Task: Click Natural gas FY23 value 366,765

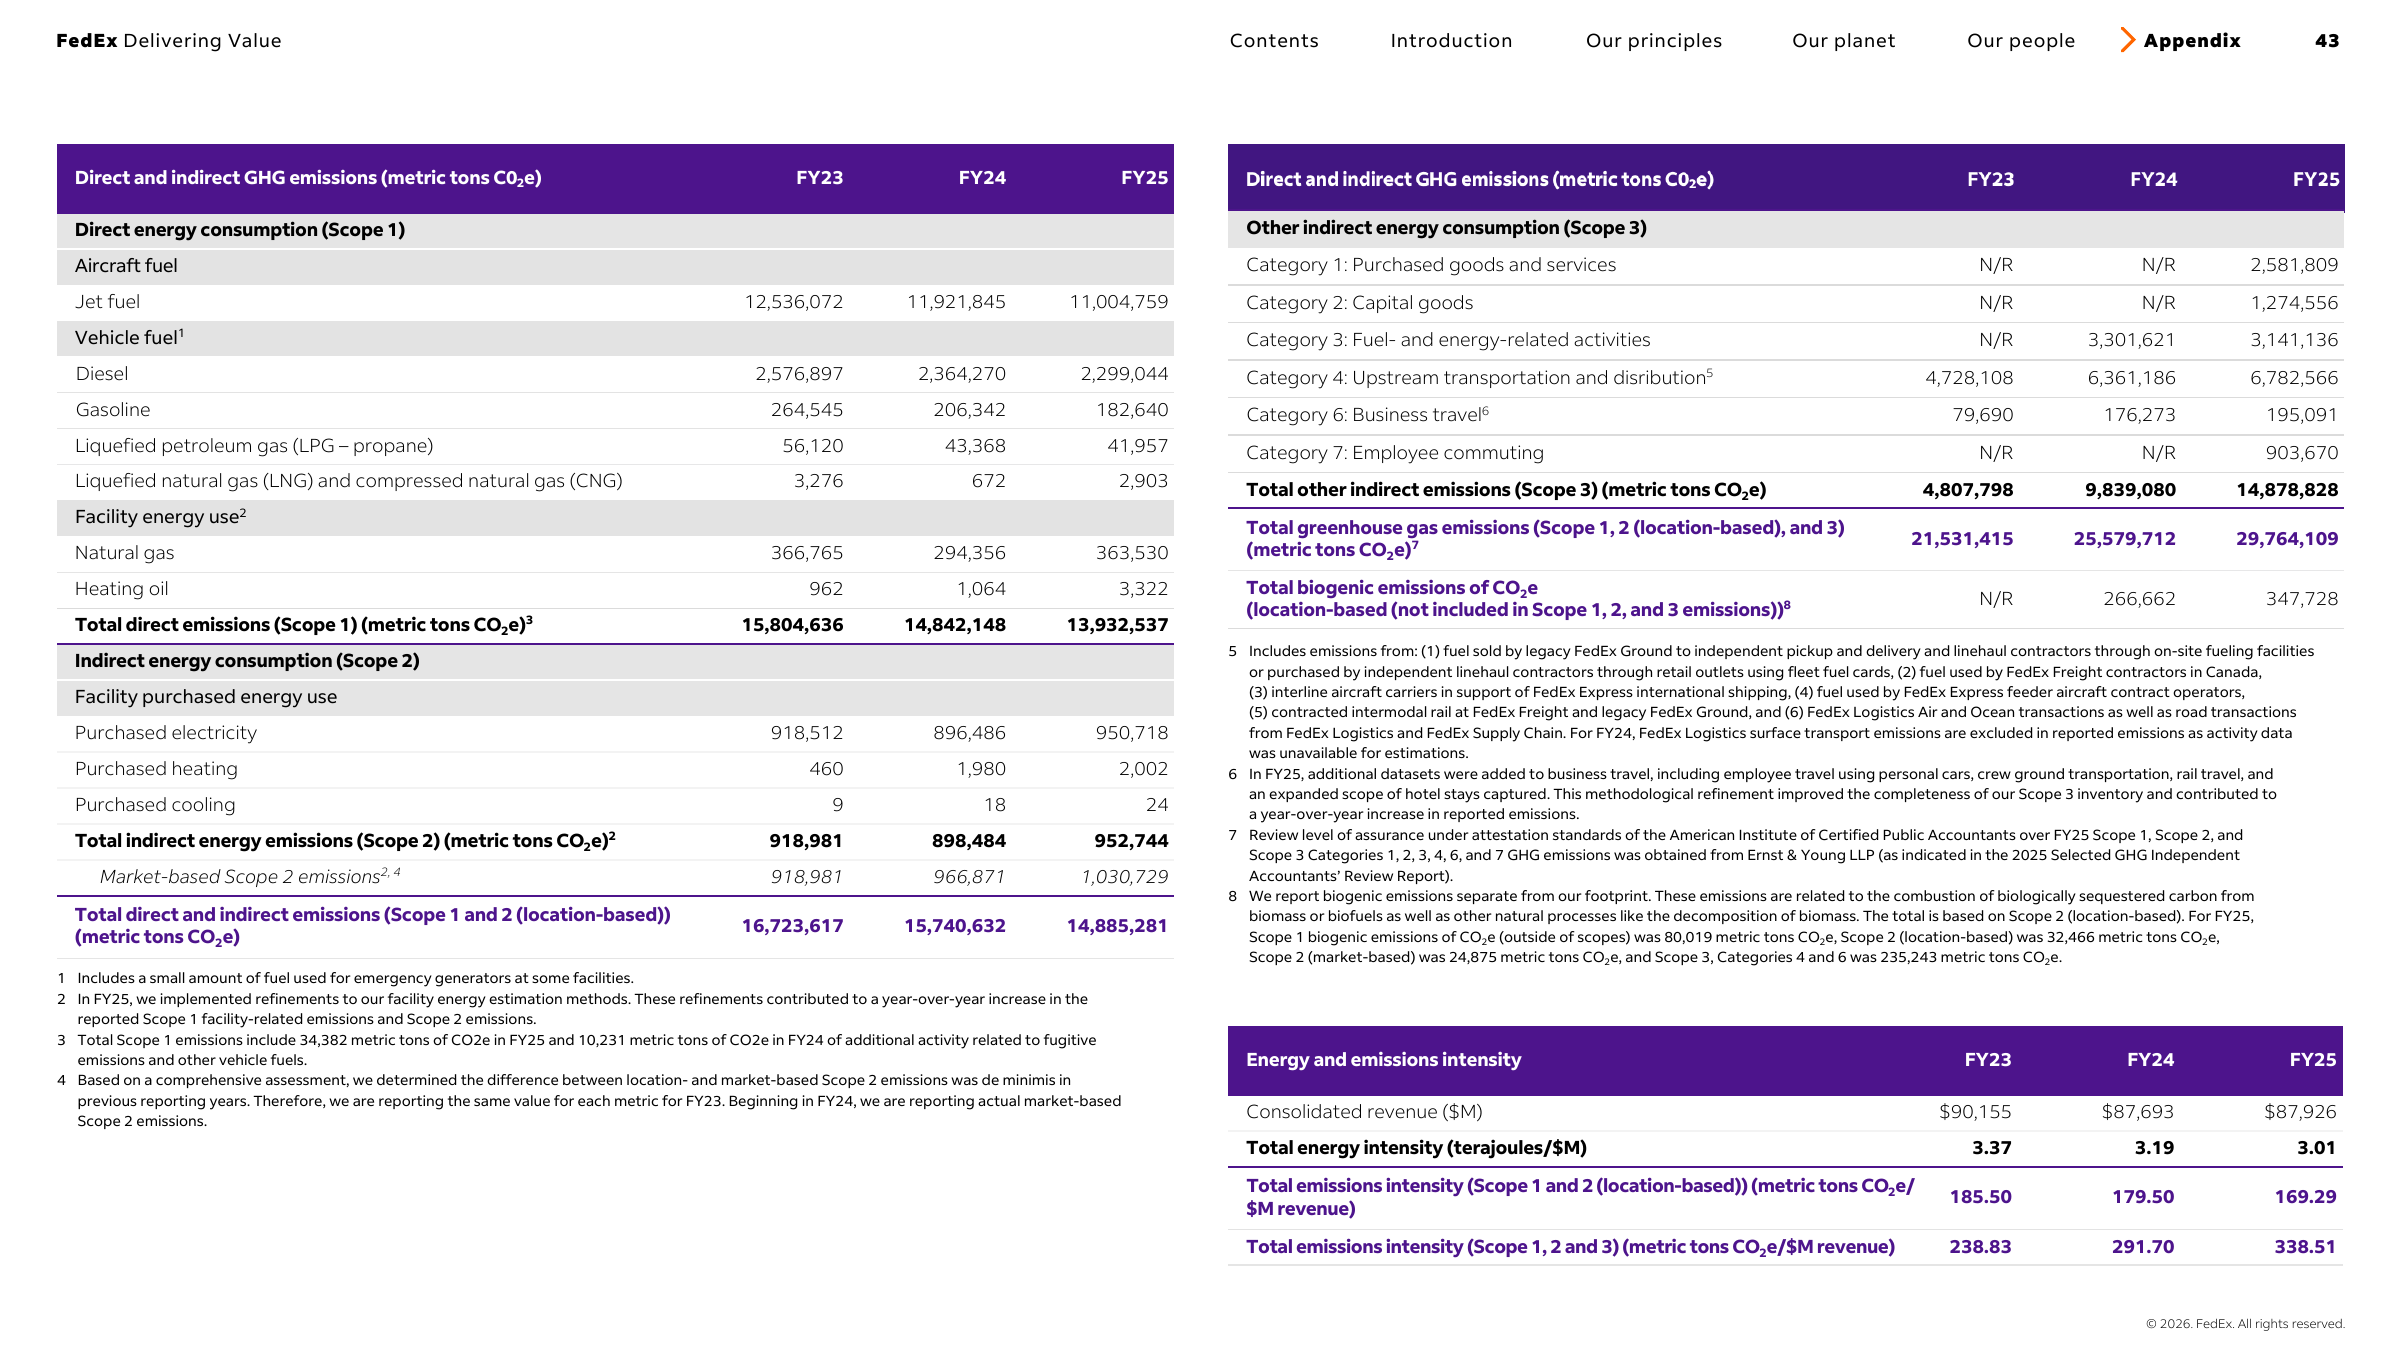Action: tap(807, 553)
